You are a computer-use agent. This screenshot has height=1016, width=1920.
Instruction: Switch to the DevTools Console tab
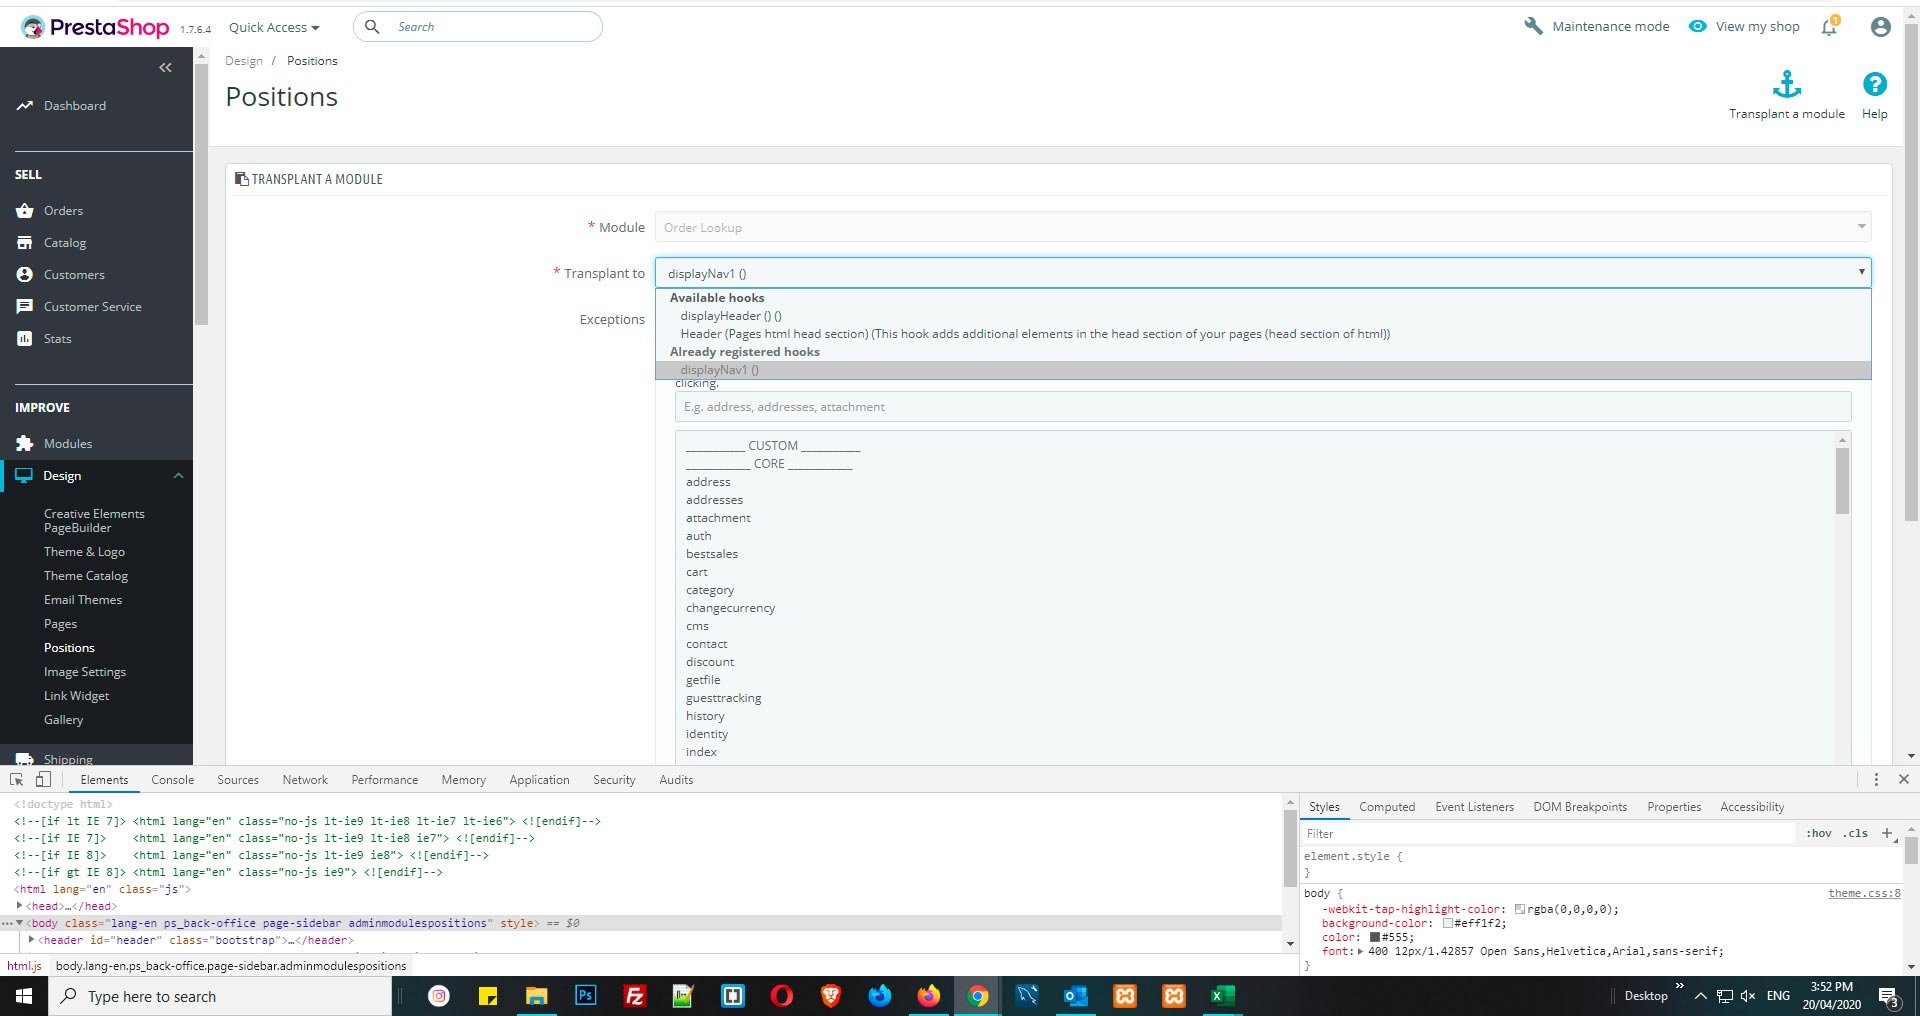coord(173,780)
